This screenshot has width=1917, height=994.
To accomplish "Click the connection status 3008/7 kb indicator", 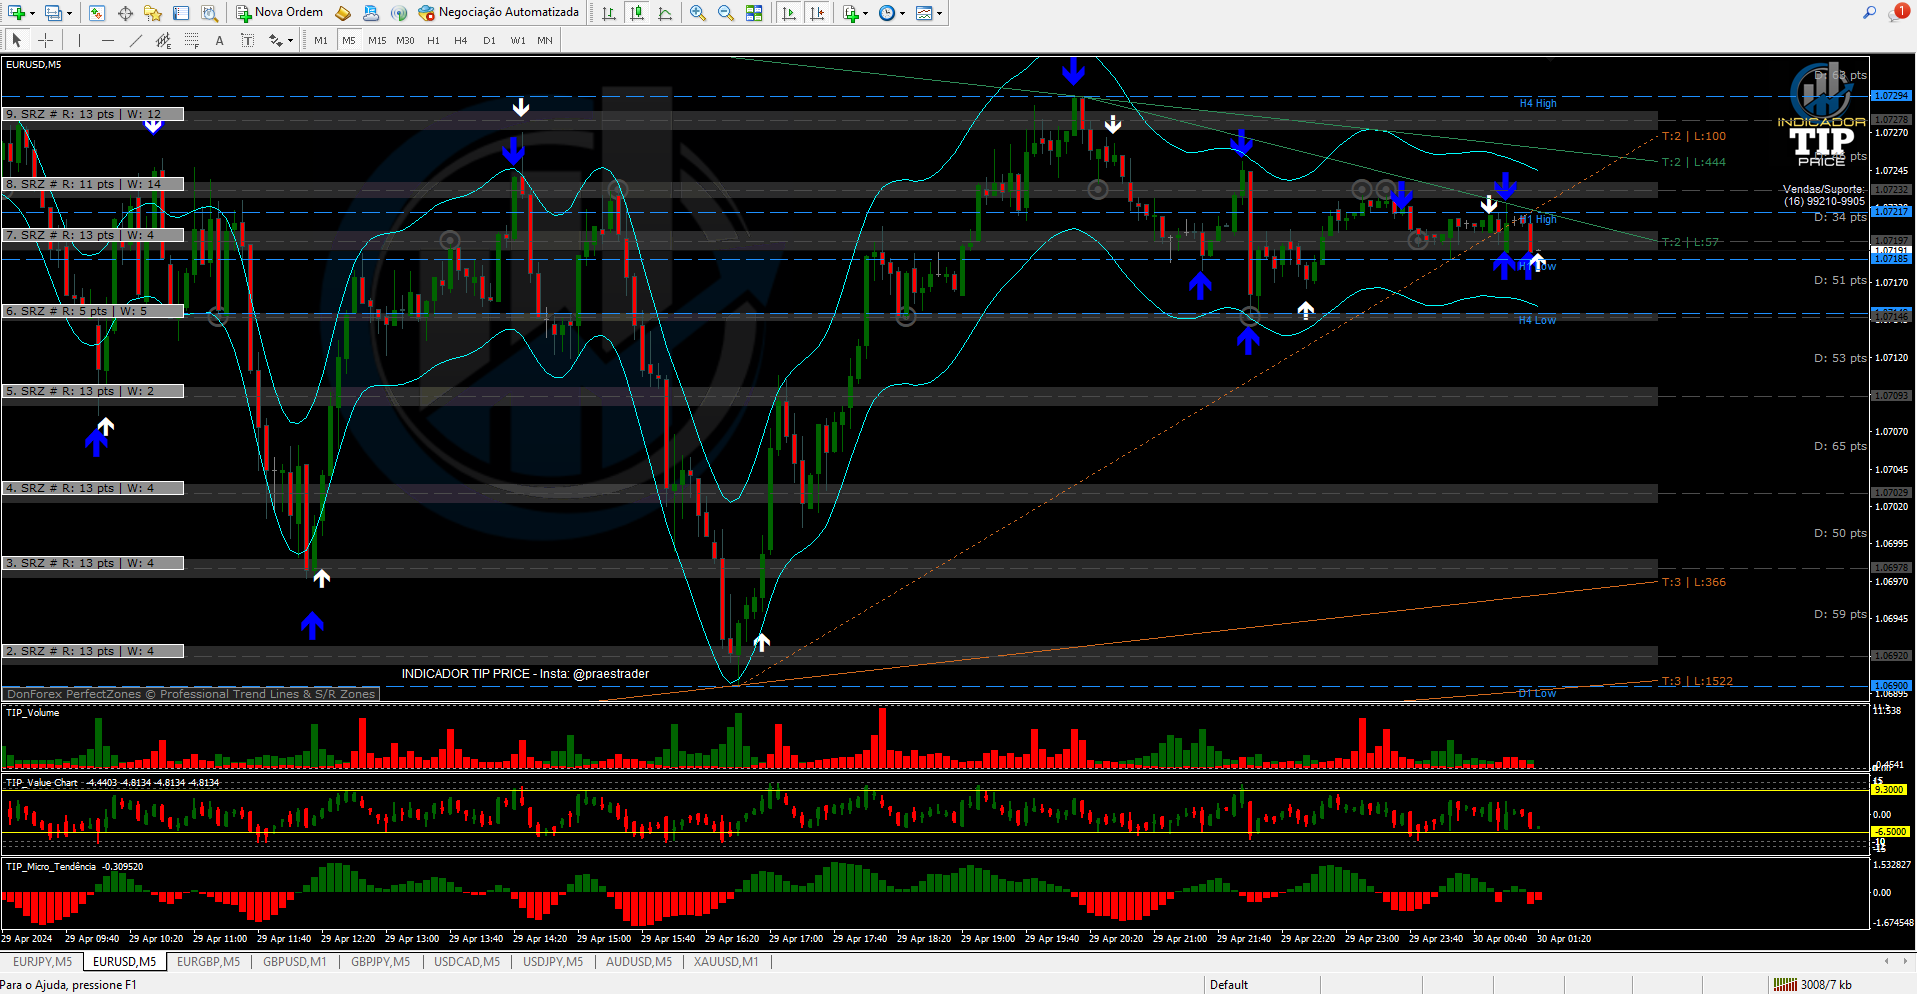I will (1812, 985).
